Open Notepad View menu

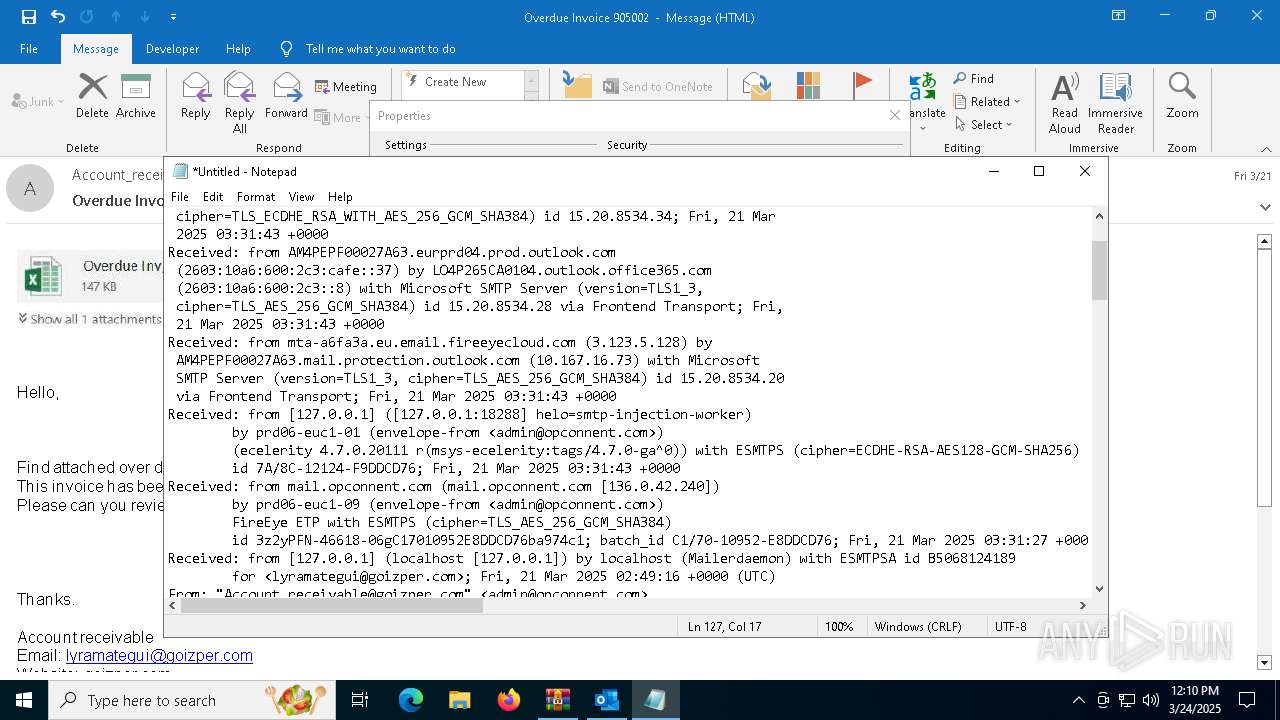pos(301,197)
